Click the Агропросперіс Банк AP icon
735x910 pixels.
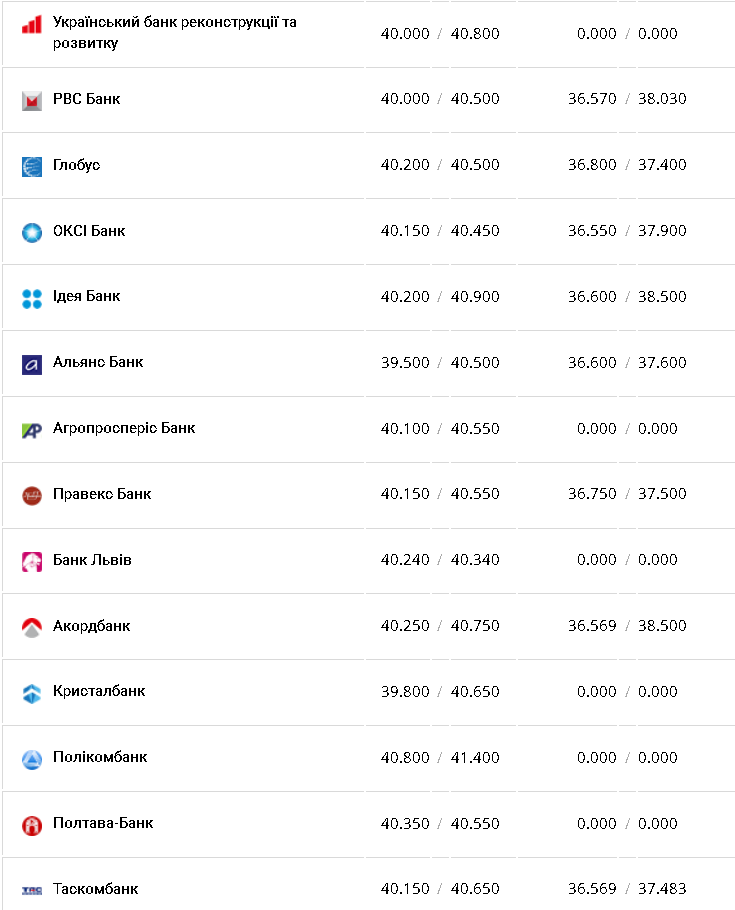point(32,430)
